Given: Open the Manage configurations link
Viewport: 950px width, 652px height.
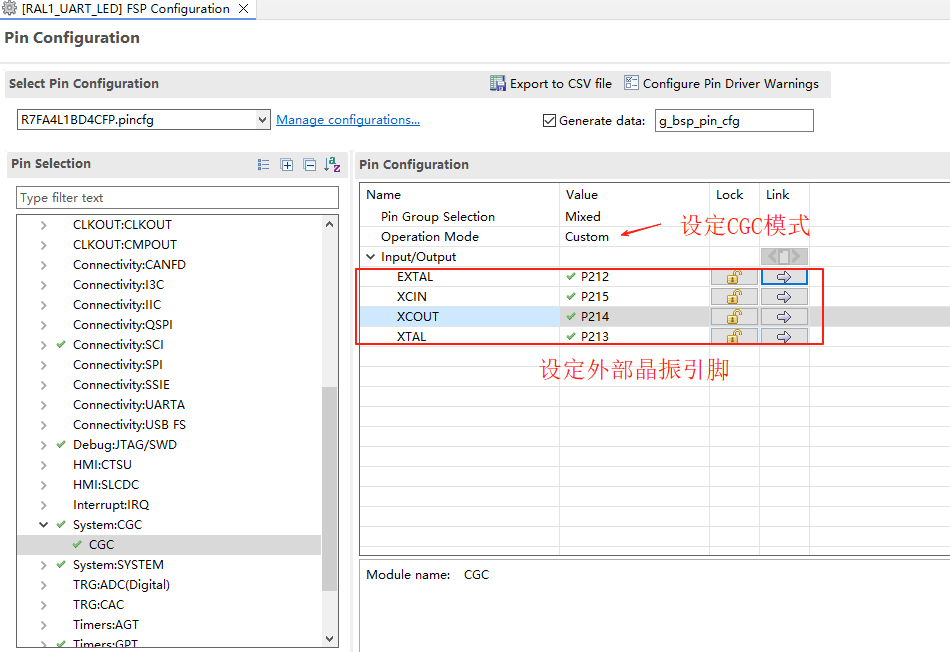Looking at the screenshot, I should point(348,120).
